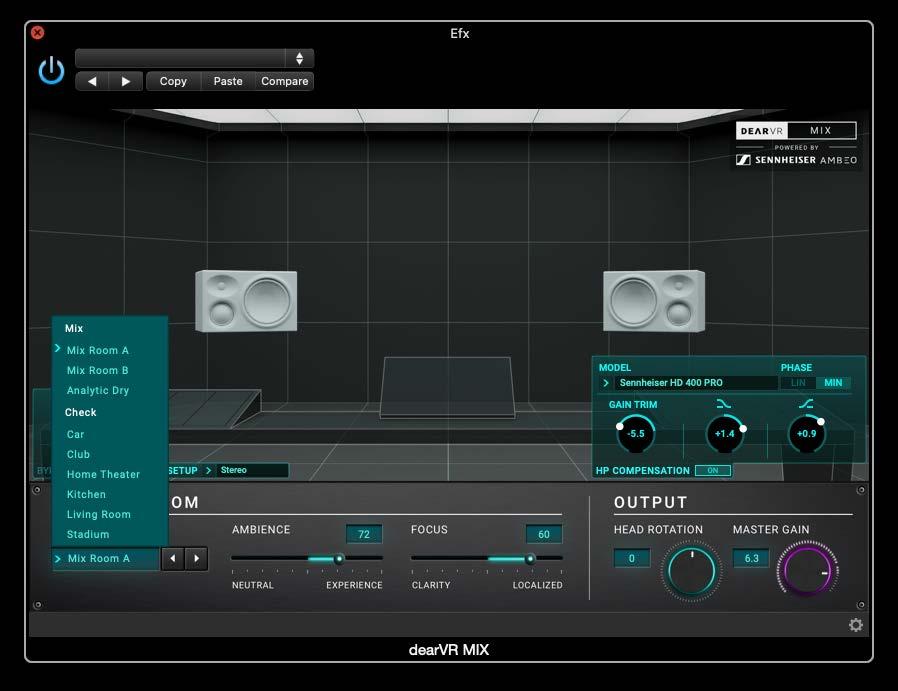Click the 'Mix' category header
This screenshot has height=691, width=898.
74,328
